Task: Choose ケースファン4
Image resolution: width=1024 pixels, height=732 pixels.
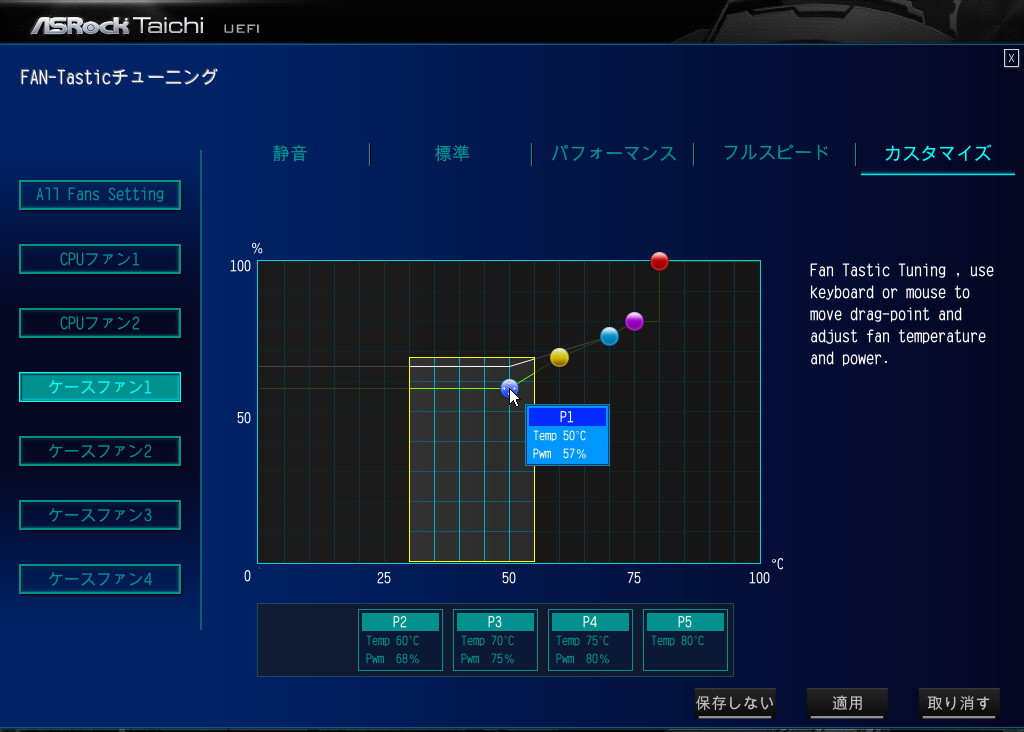Action: pos(100,579)
